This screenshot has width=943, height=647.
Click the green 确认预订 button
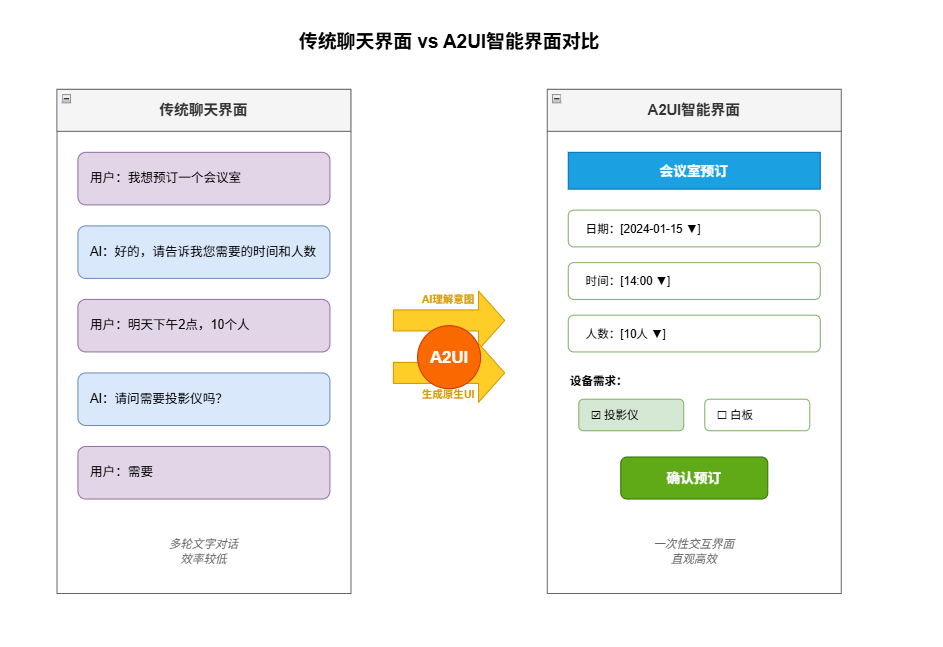tap(694, 478)
